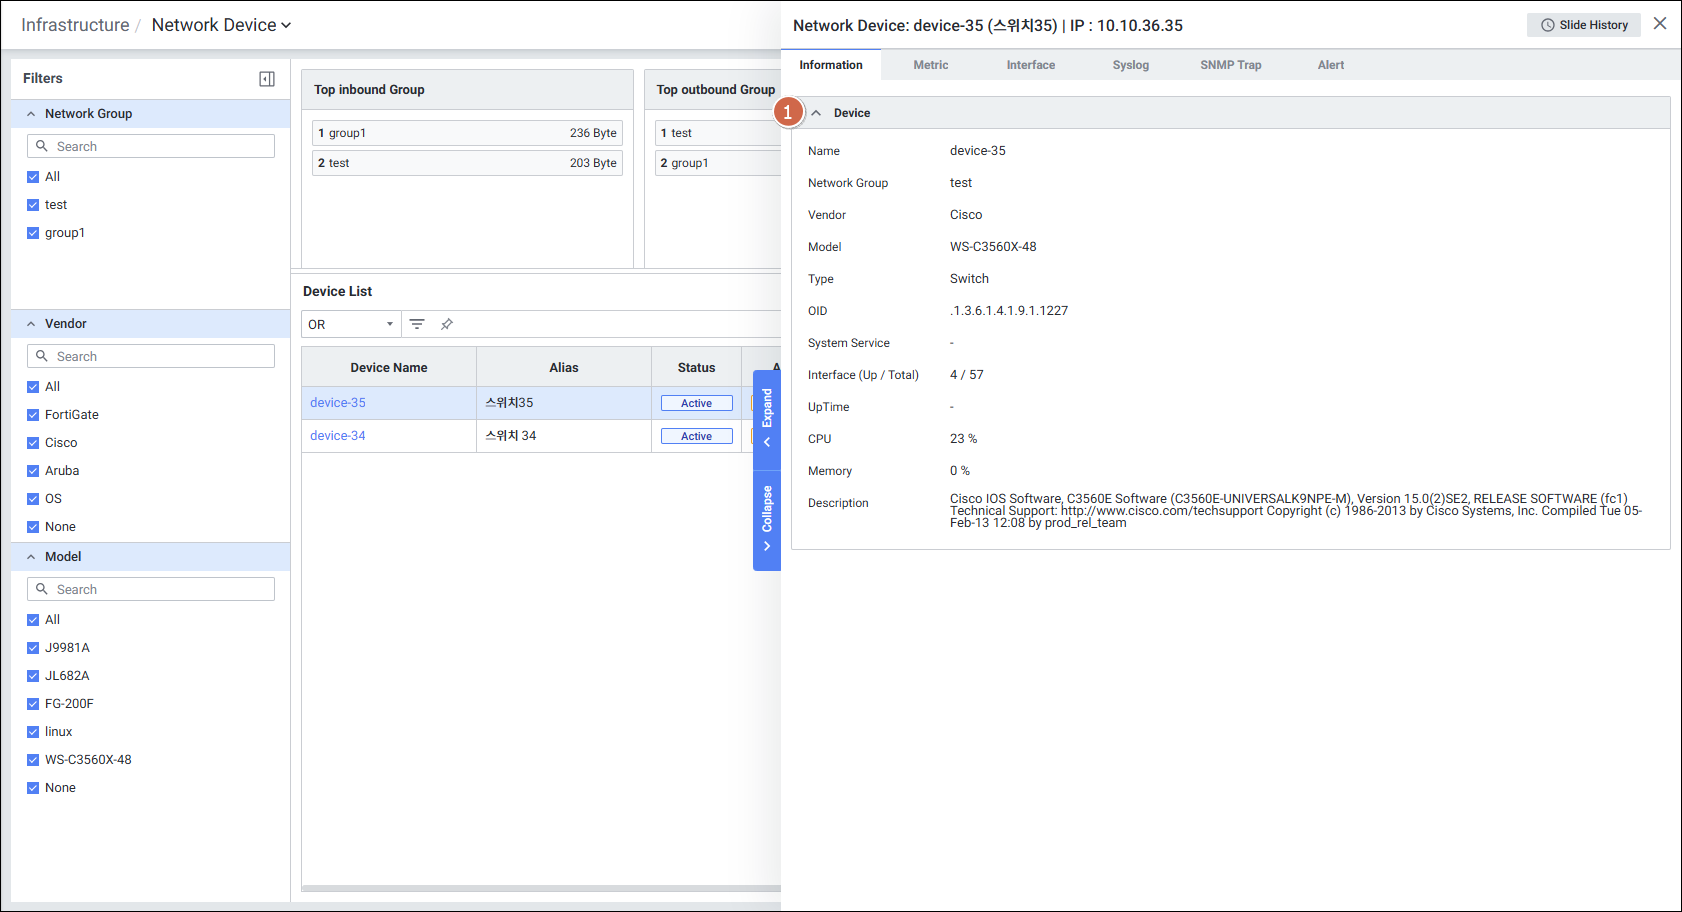Pin the Device List filter bar

pyautogui.click(x=447, y=324)
